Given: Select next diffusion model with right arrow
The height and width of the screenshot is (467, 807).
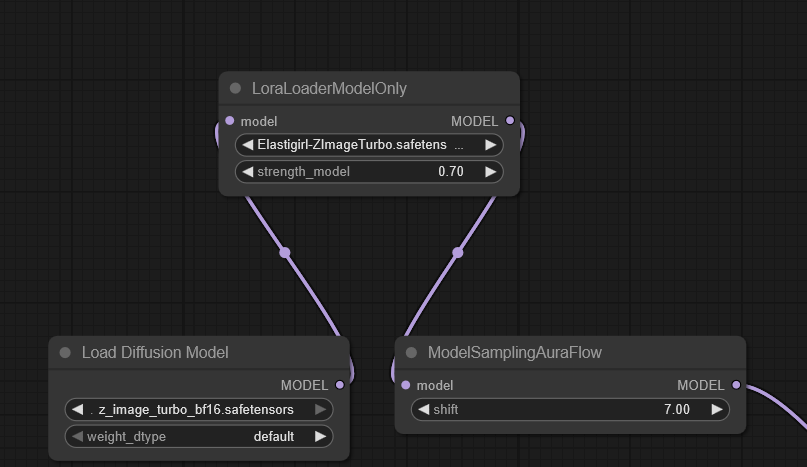Looking at the screenshot, I should 320,409.
